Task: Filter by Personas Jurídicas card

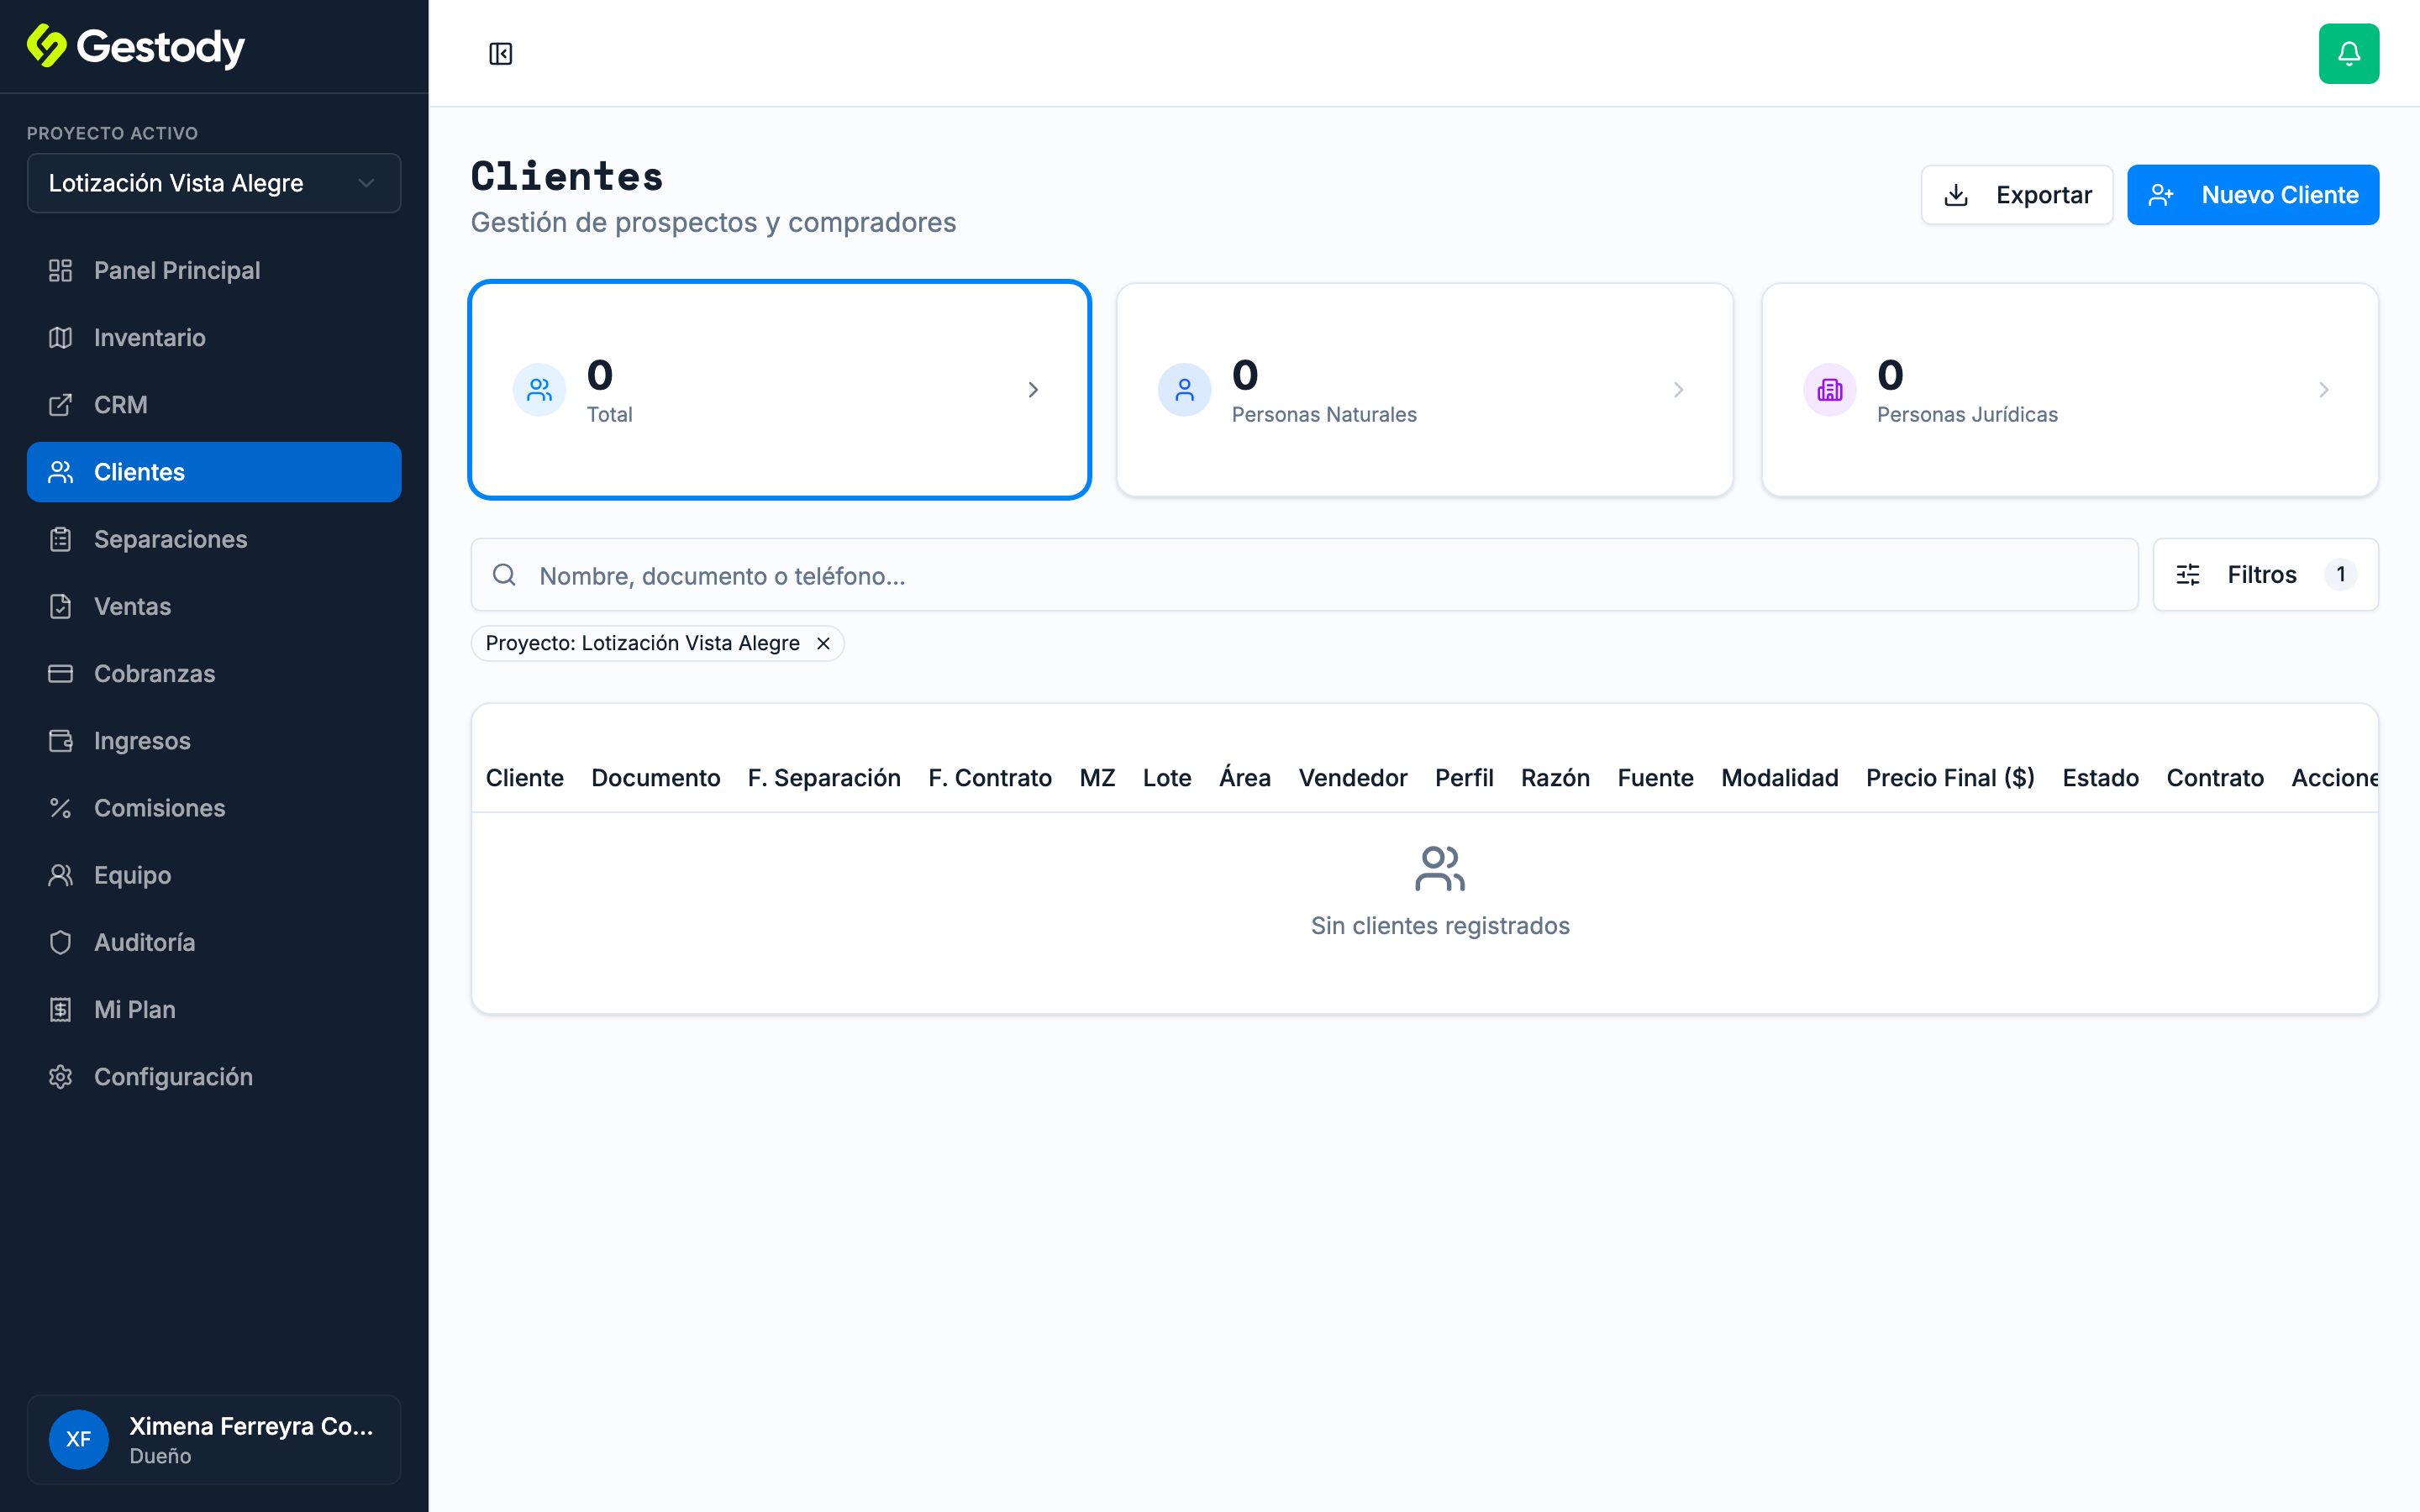Action: pos(2069,390)
